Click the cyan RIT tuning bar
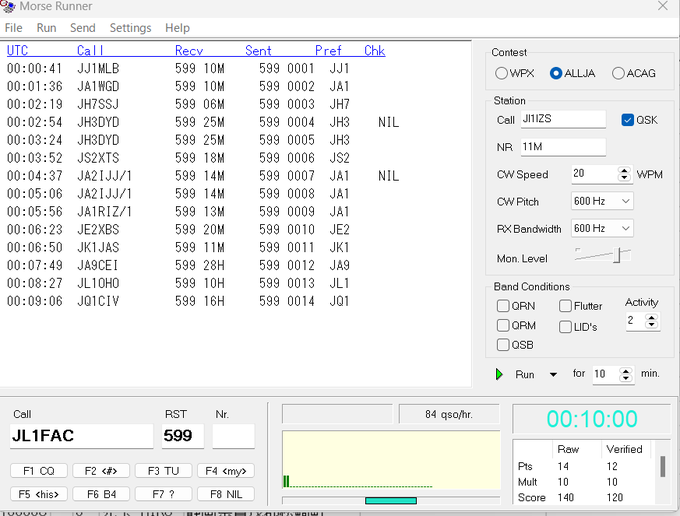The image size is (680, 516). coord(391,501)
